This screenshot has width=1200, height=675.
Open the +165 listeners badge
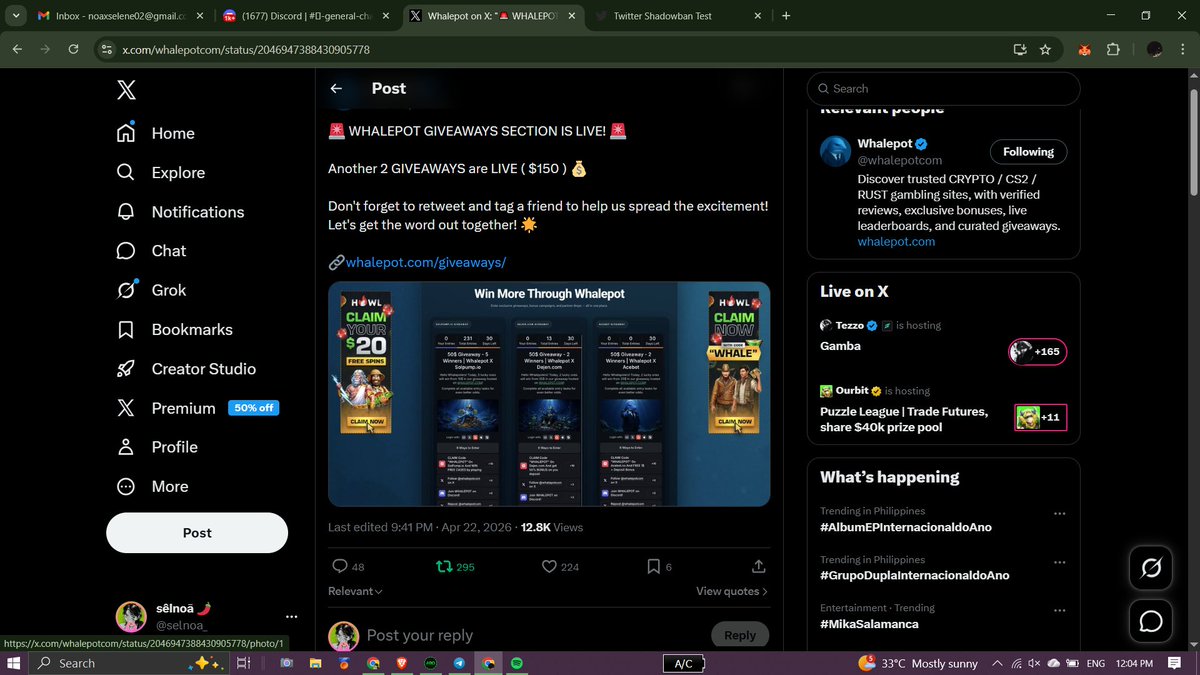click(x=1037, y=351)
